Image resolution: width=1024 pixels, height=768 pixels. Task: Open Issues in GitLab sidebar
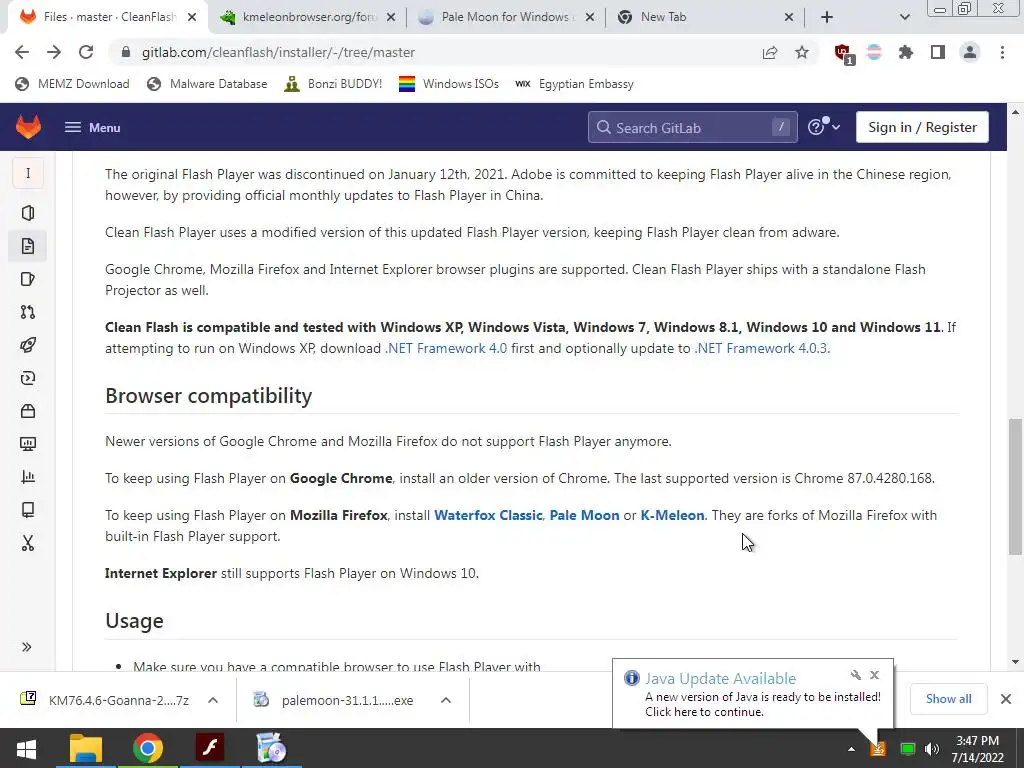pos(27,280)
